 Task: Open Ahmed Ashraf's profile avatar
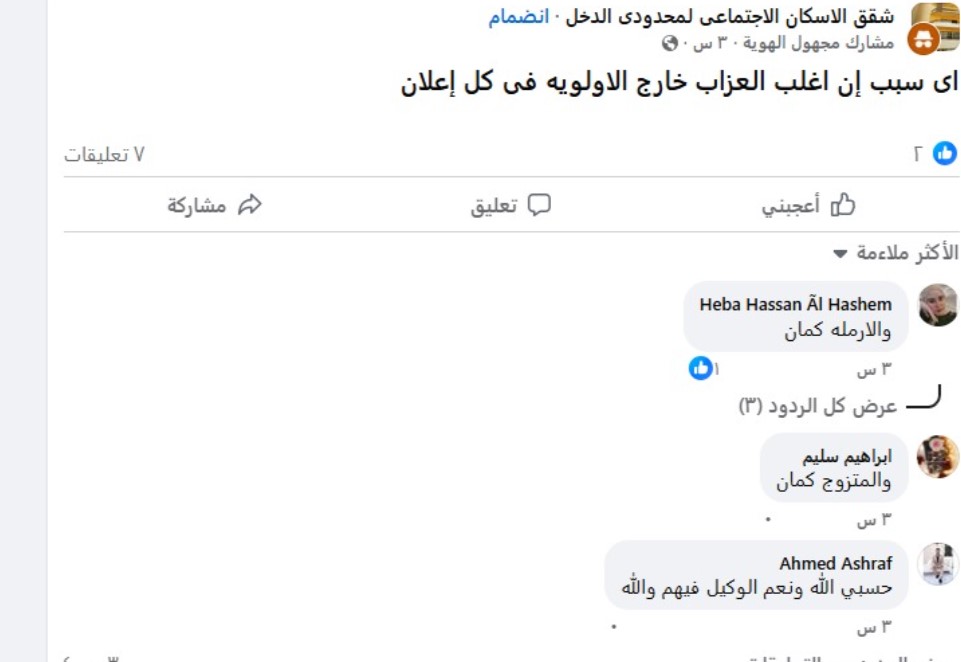[x=937, y=564]
